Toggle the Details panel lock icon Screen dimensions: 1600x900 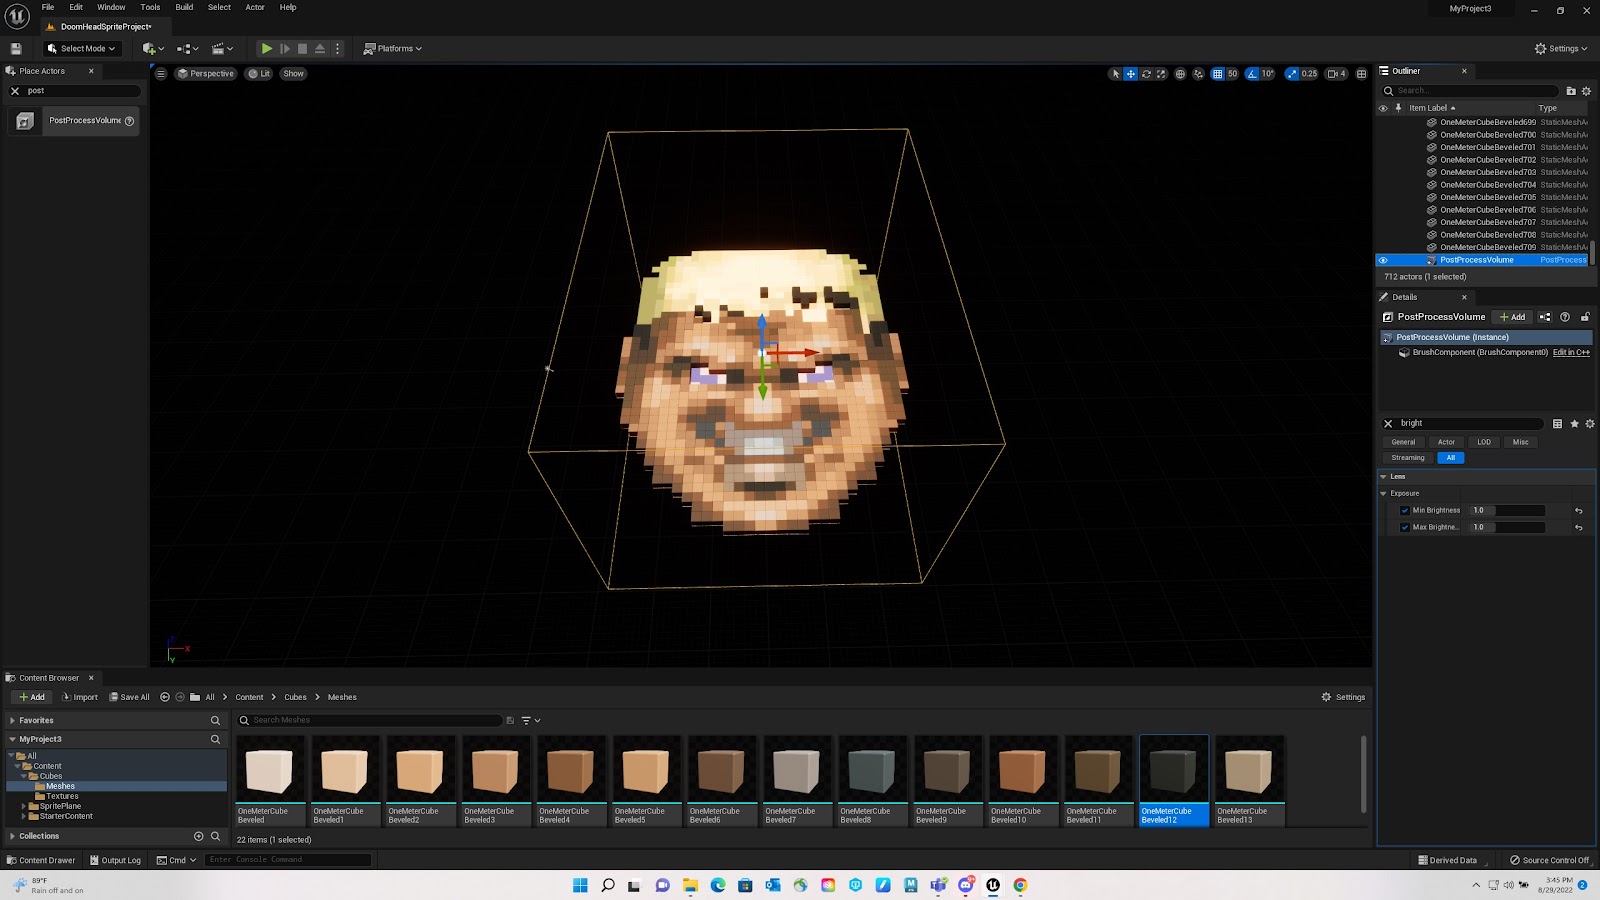pos(1585,317)
